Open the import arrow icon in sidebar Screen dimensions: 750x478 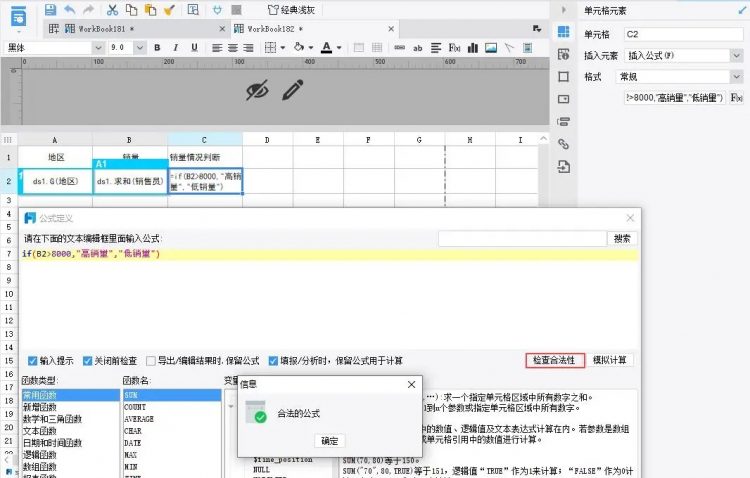coord(563,167)
